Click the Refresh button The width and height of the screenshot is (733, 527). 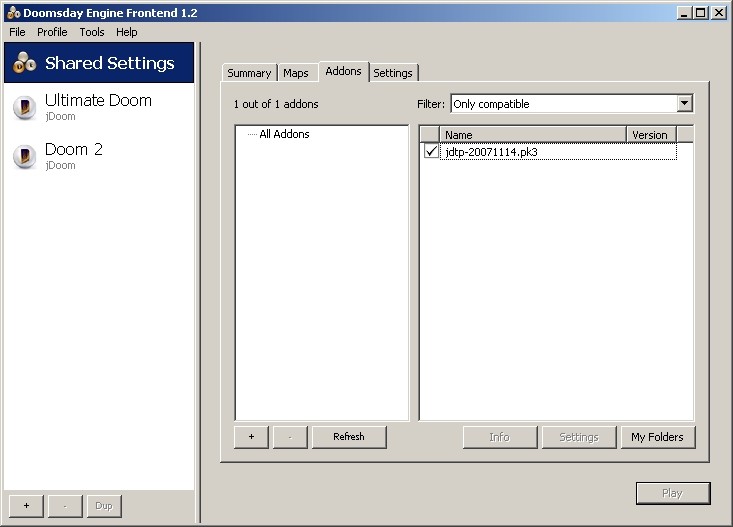[349, 437]
